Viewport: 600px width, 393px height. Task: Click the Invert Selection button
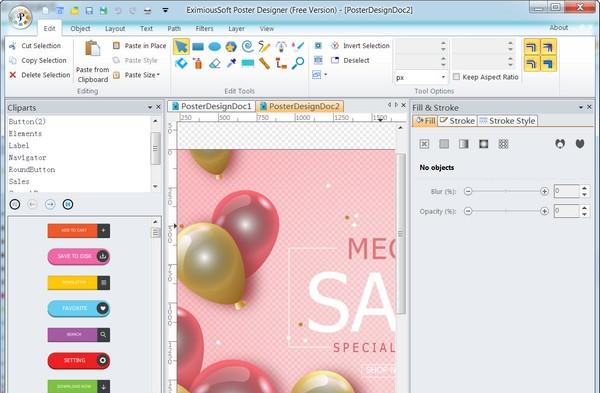pos(360,46)
